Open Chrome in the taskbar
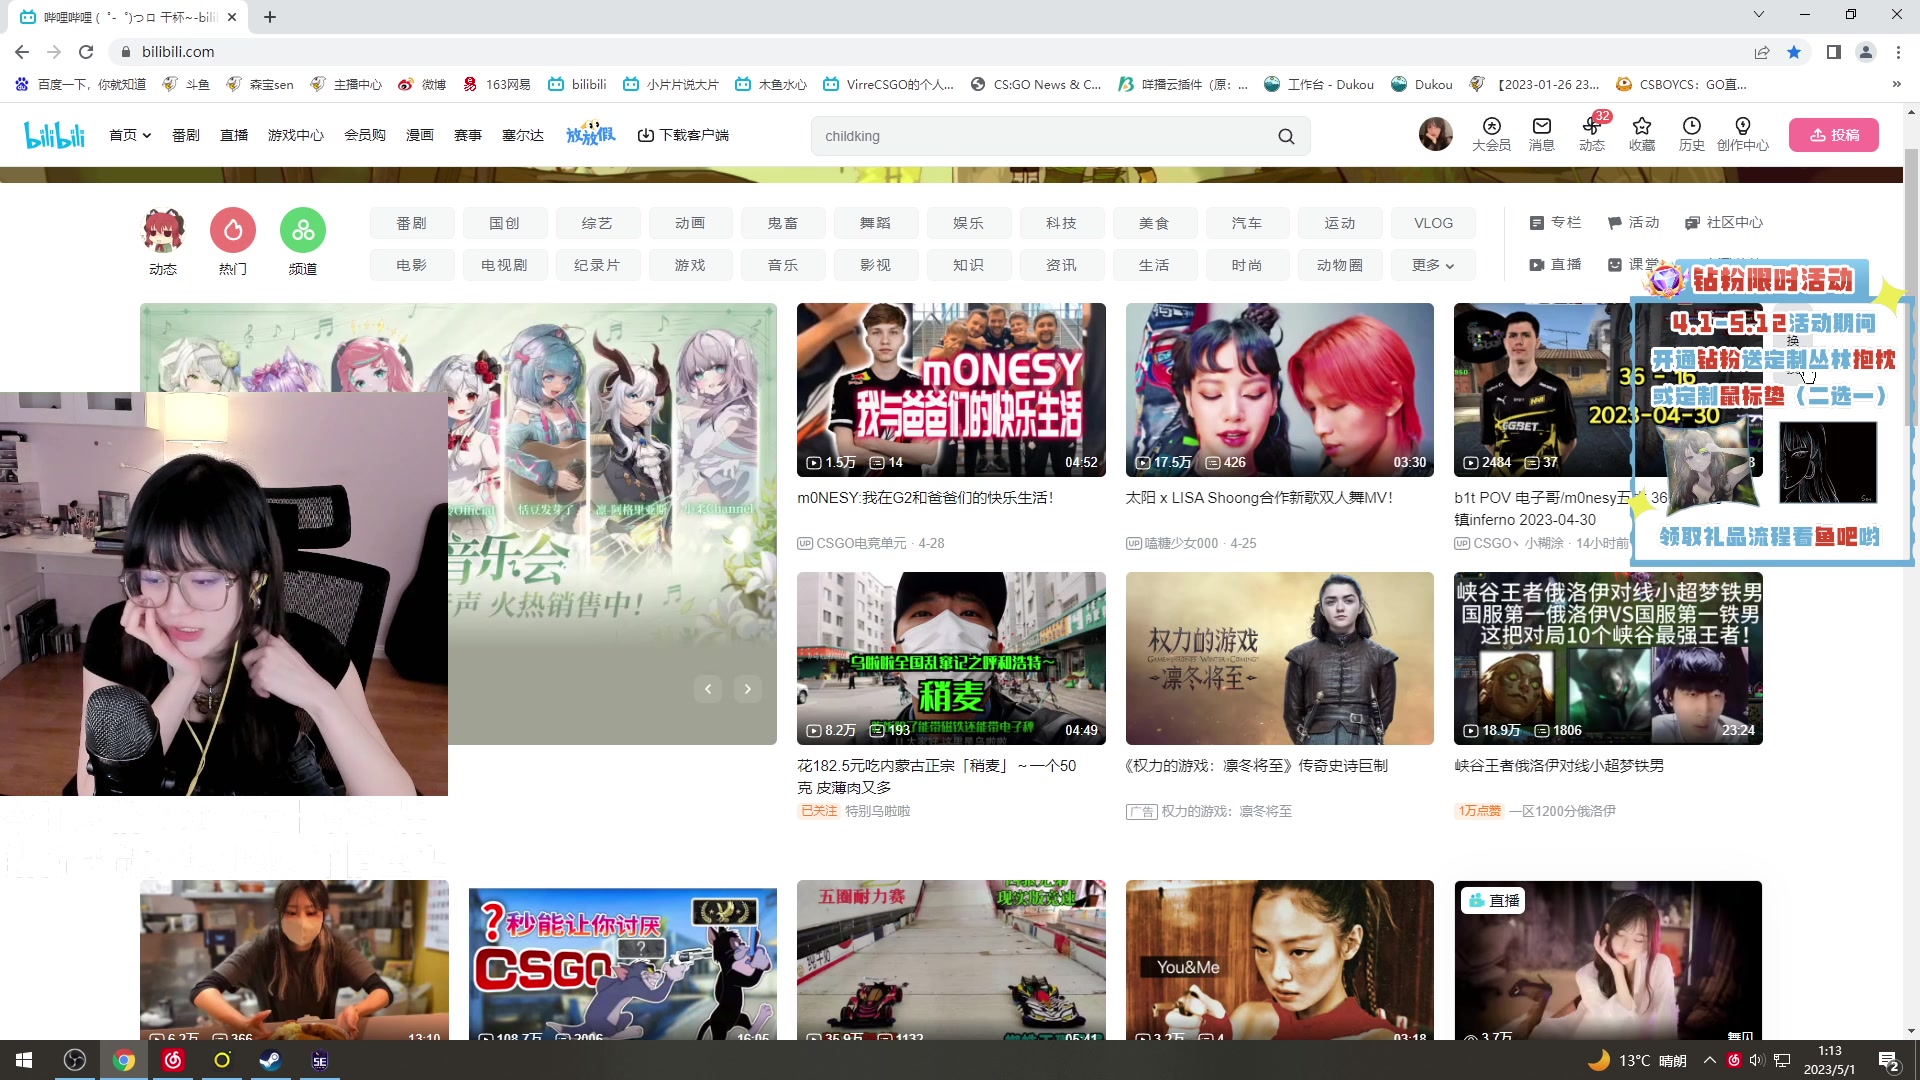 coord(124,1060)
